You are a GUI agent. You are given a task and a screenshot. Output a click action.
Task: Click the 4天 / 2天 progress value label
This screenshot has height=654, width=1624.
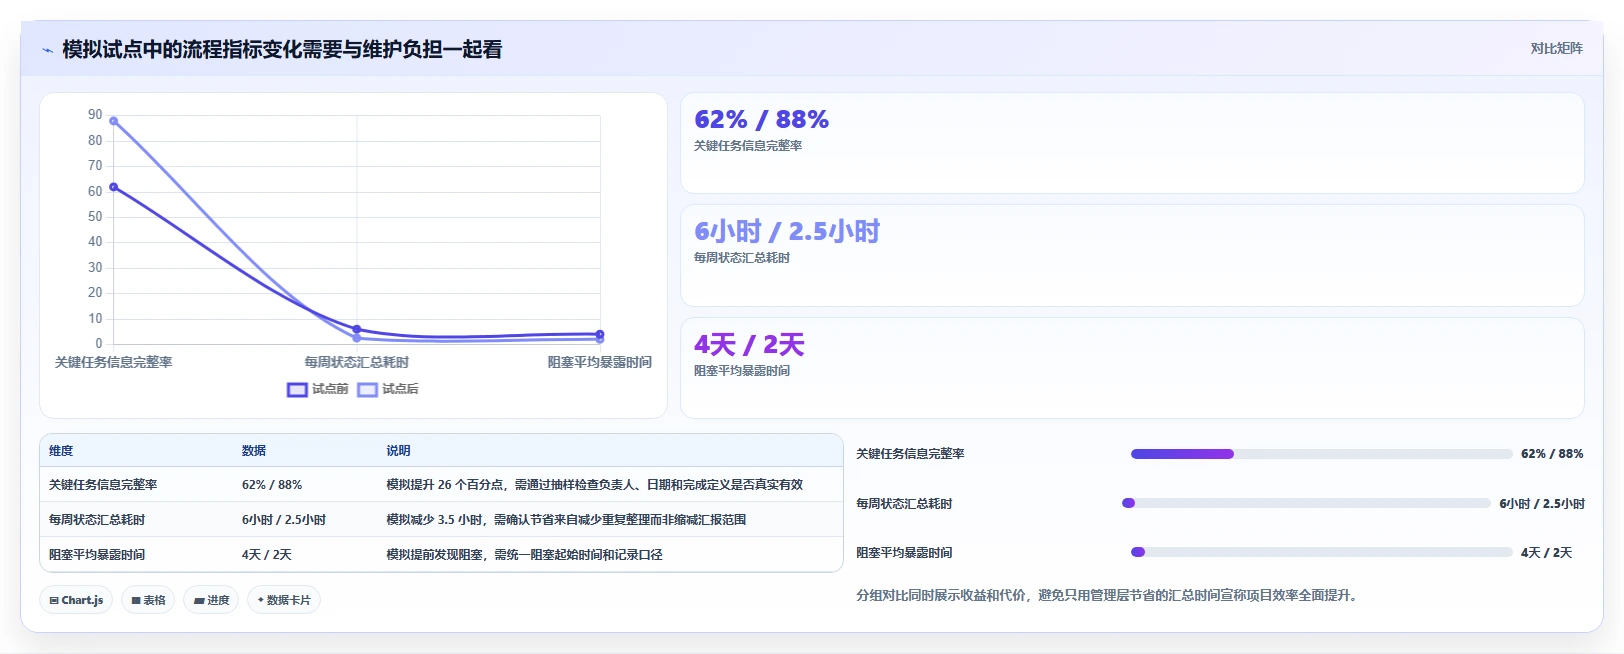[1546, 553]
